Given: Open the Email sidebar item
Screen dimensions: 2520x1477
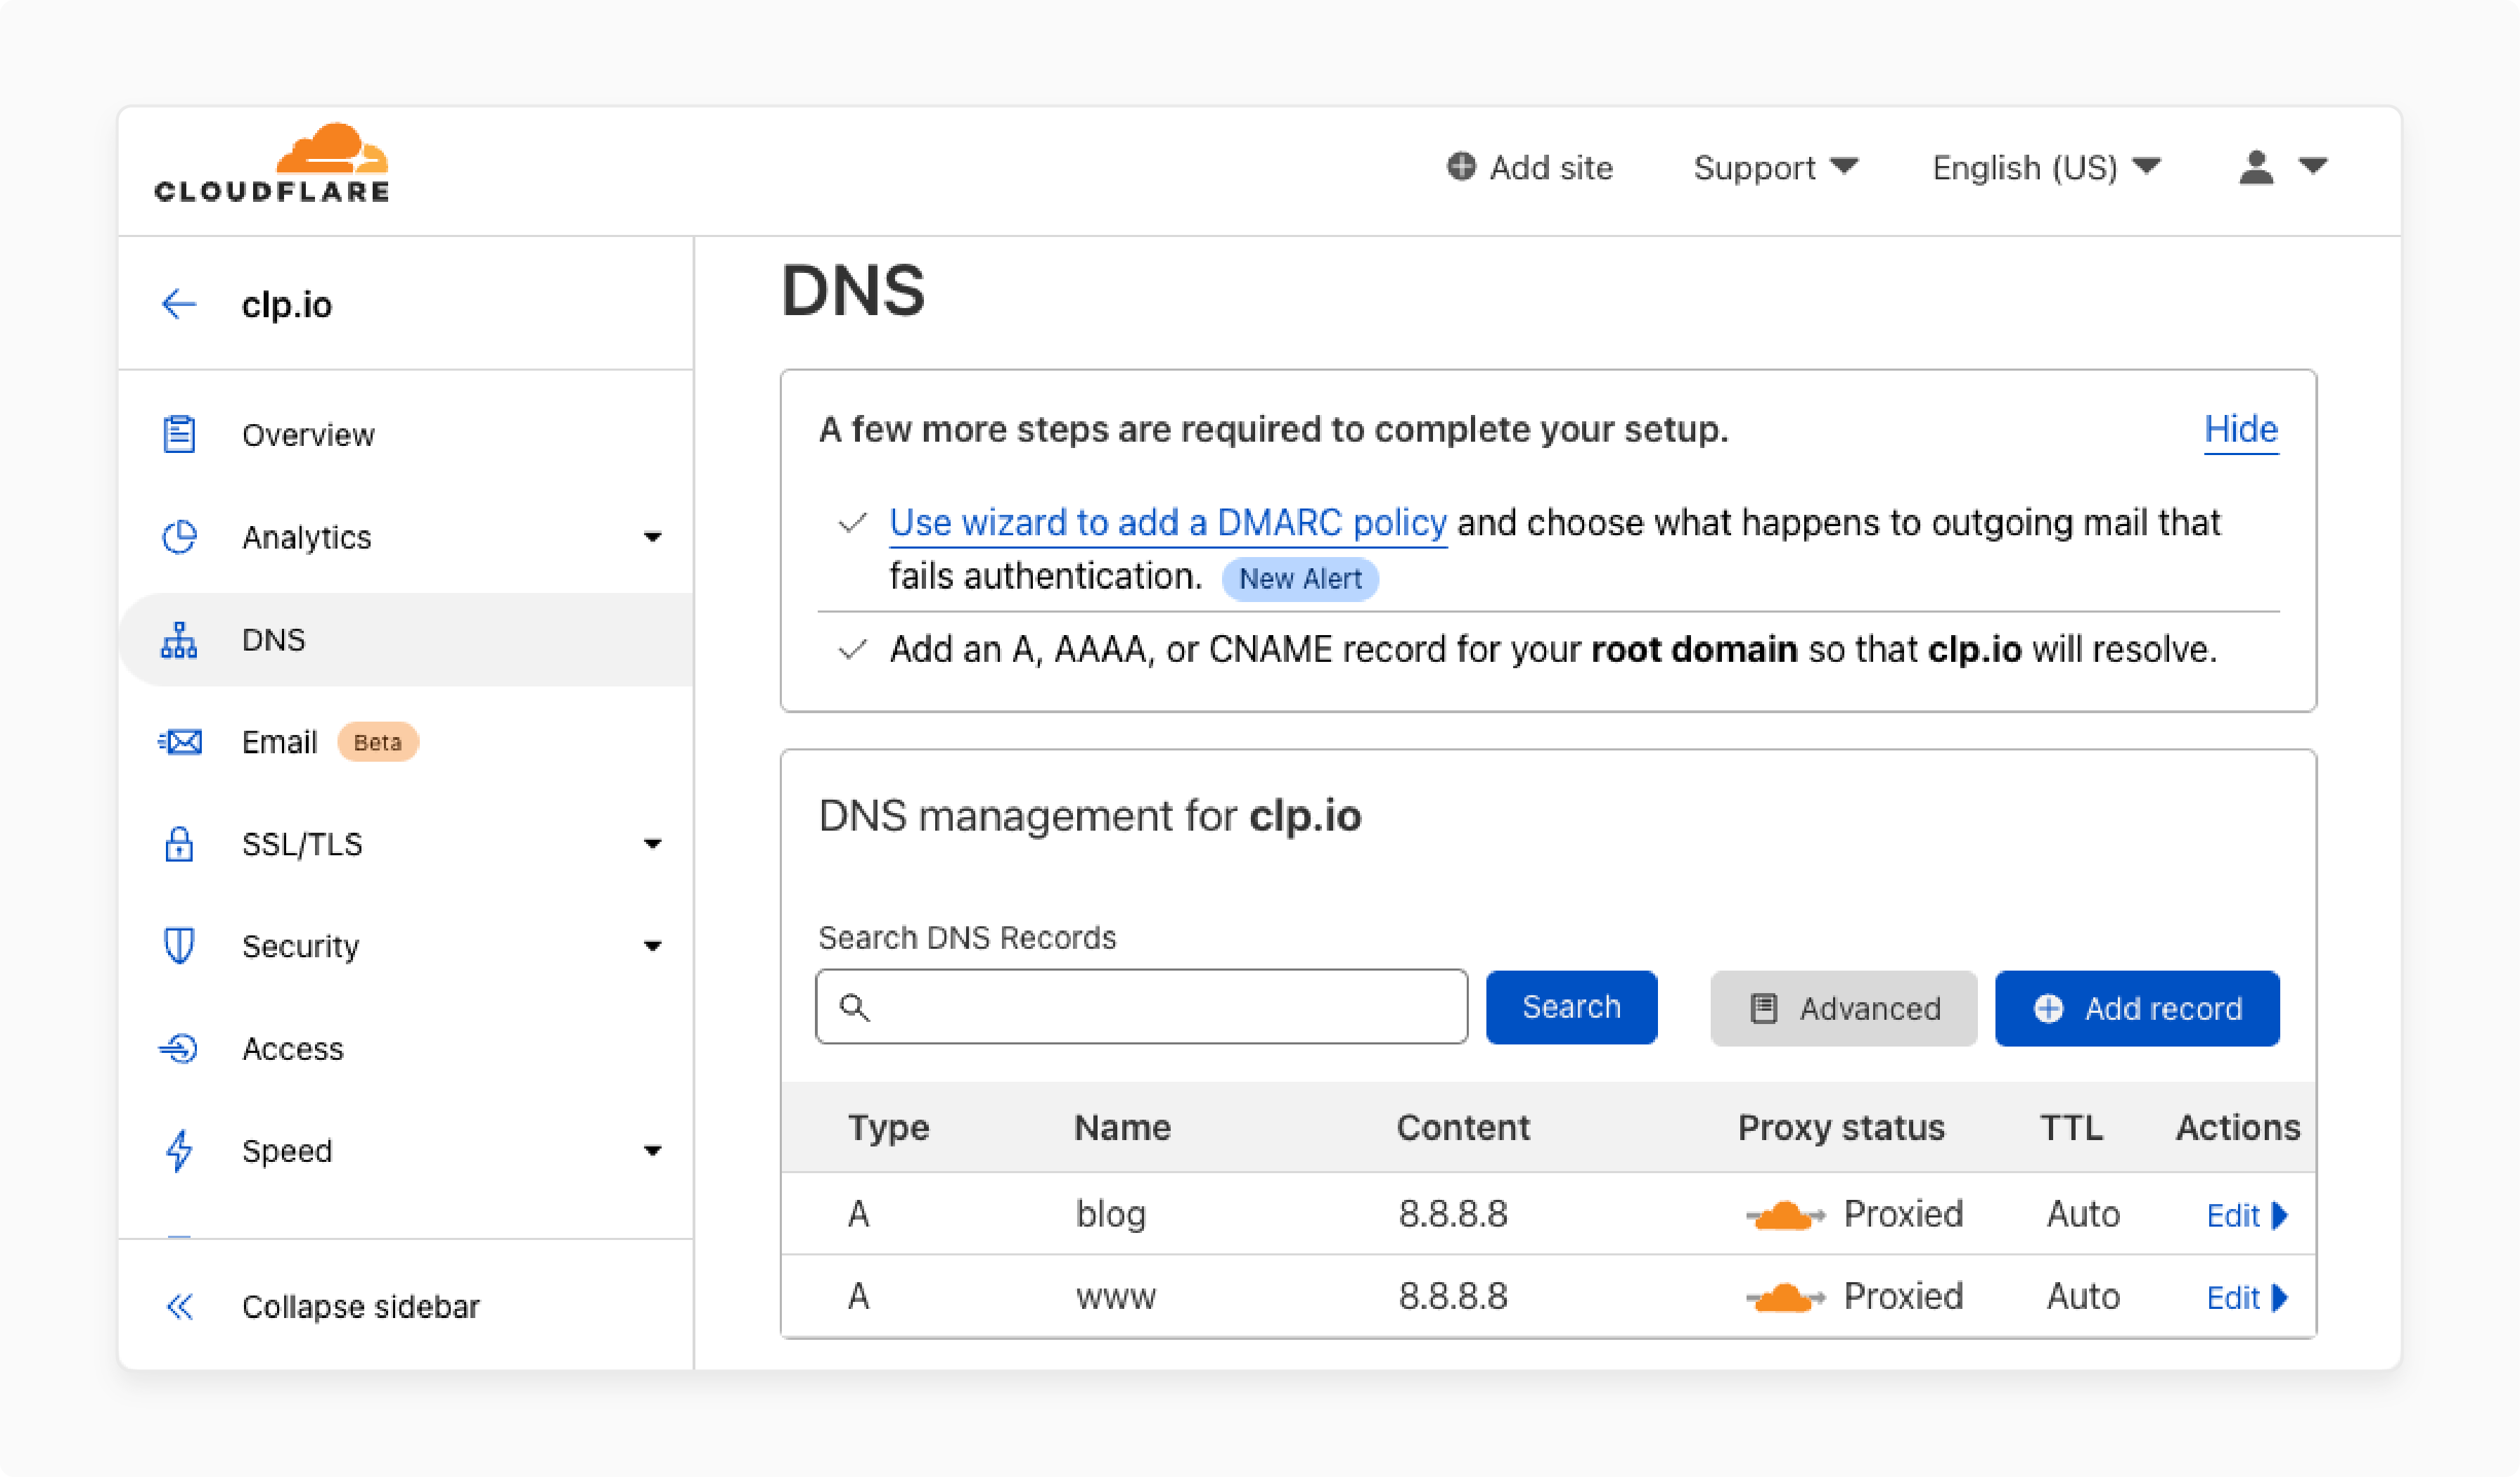Looking at the screenshot, I should pyautogui.click(x=406, y=742).
